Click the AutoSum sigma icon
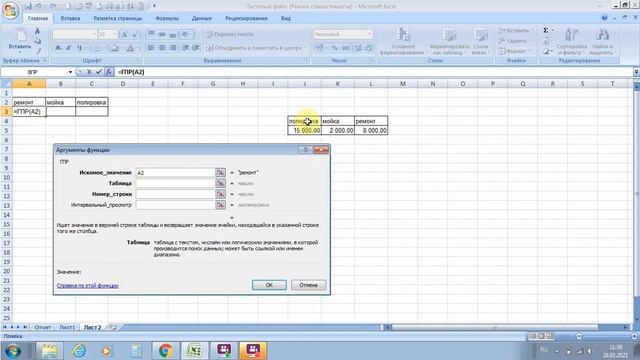 click(x=546, y=31)
